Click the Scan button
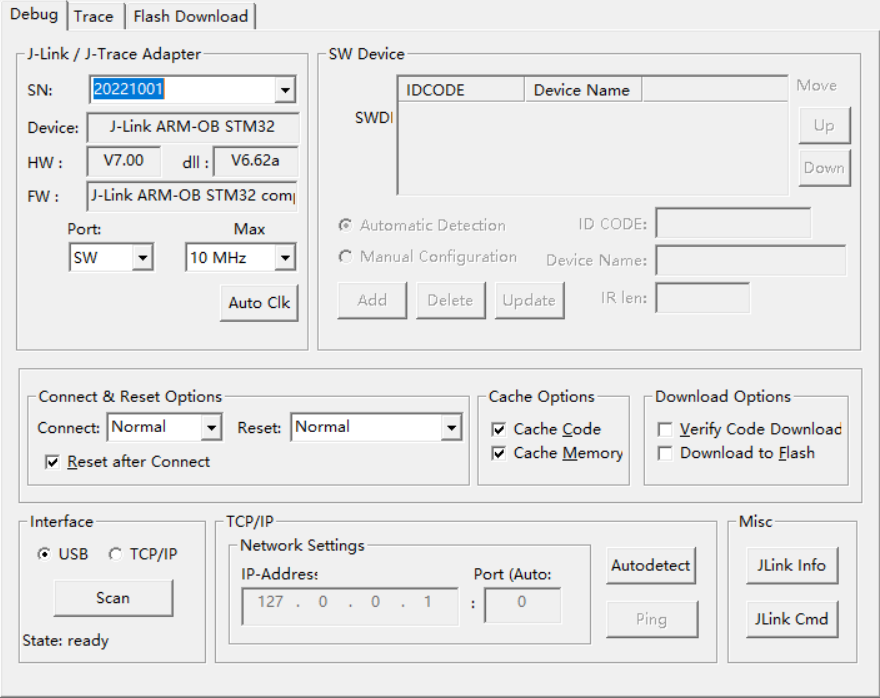 click(x=113, y=598)
